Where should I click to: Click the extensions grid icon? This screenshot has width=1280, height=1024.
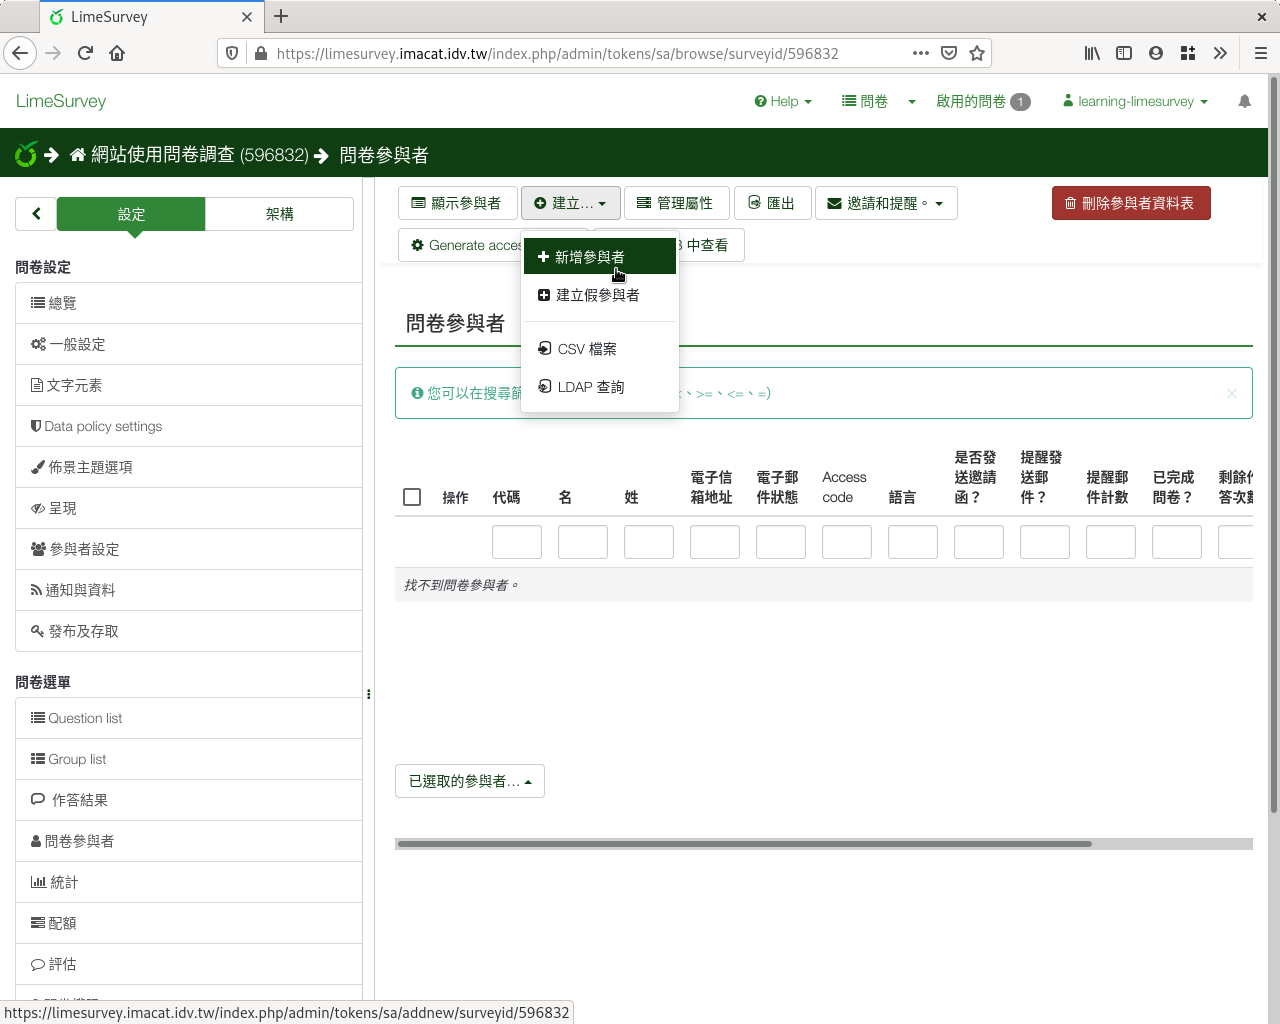pyautogui.click(x=1188, y=53)
